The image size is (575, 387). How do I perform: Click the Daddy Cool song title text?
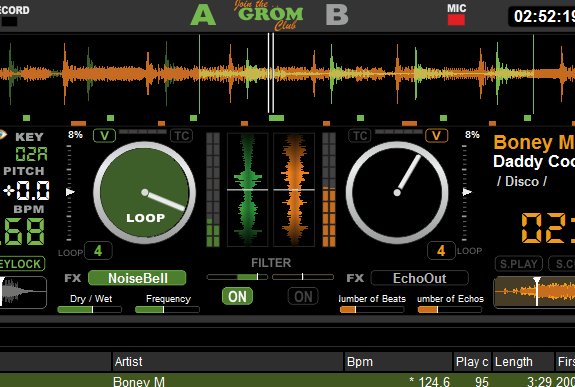pyautogui.click(x=534, y=161)
